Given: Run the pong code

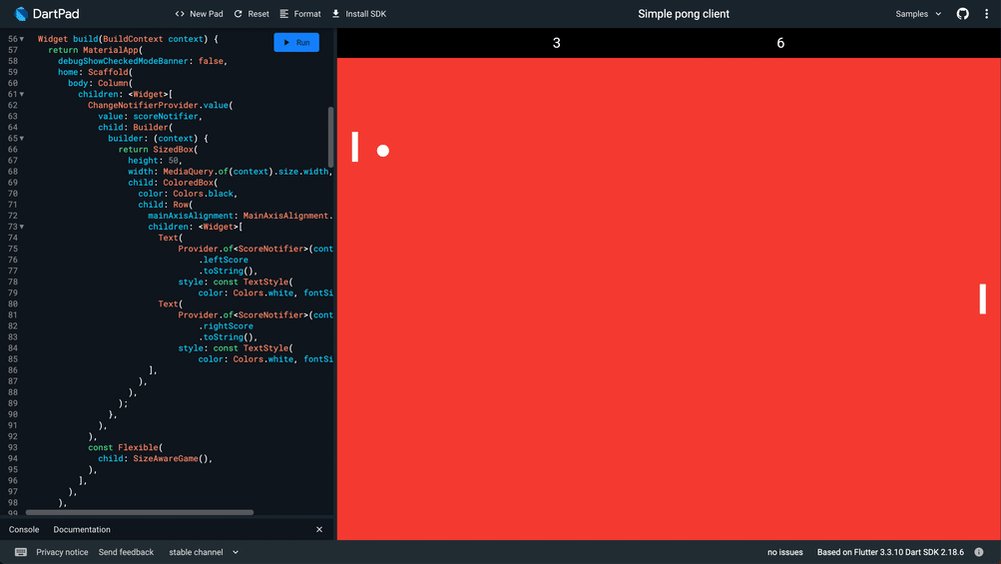Looking at the screenshot, I should pos(296,42).
